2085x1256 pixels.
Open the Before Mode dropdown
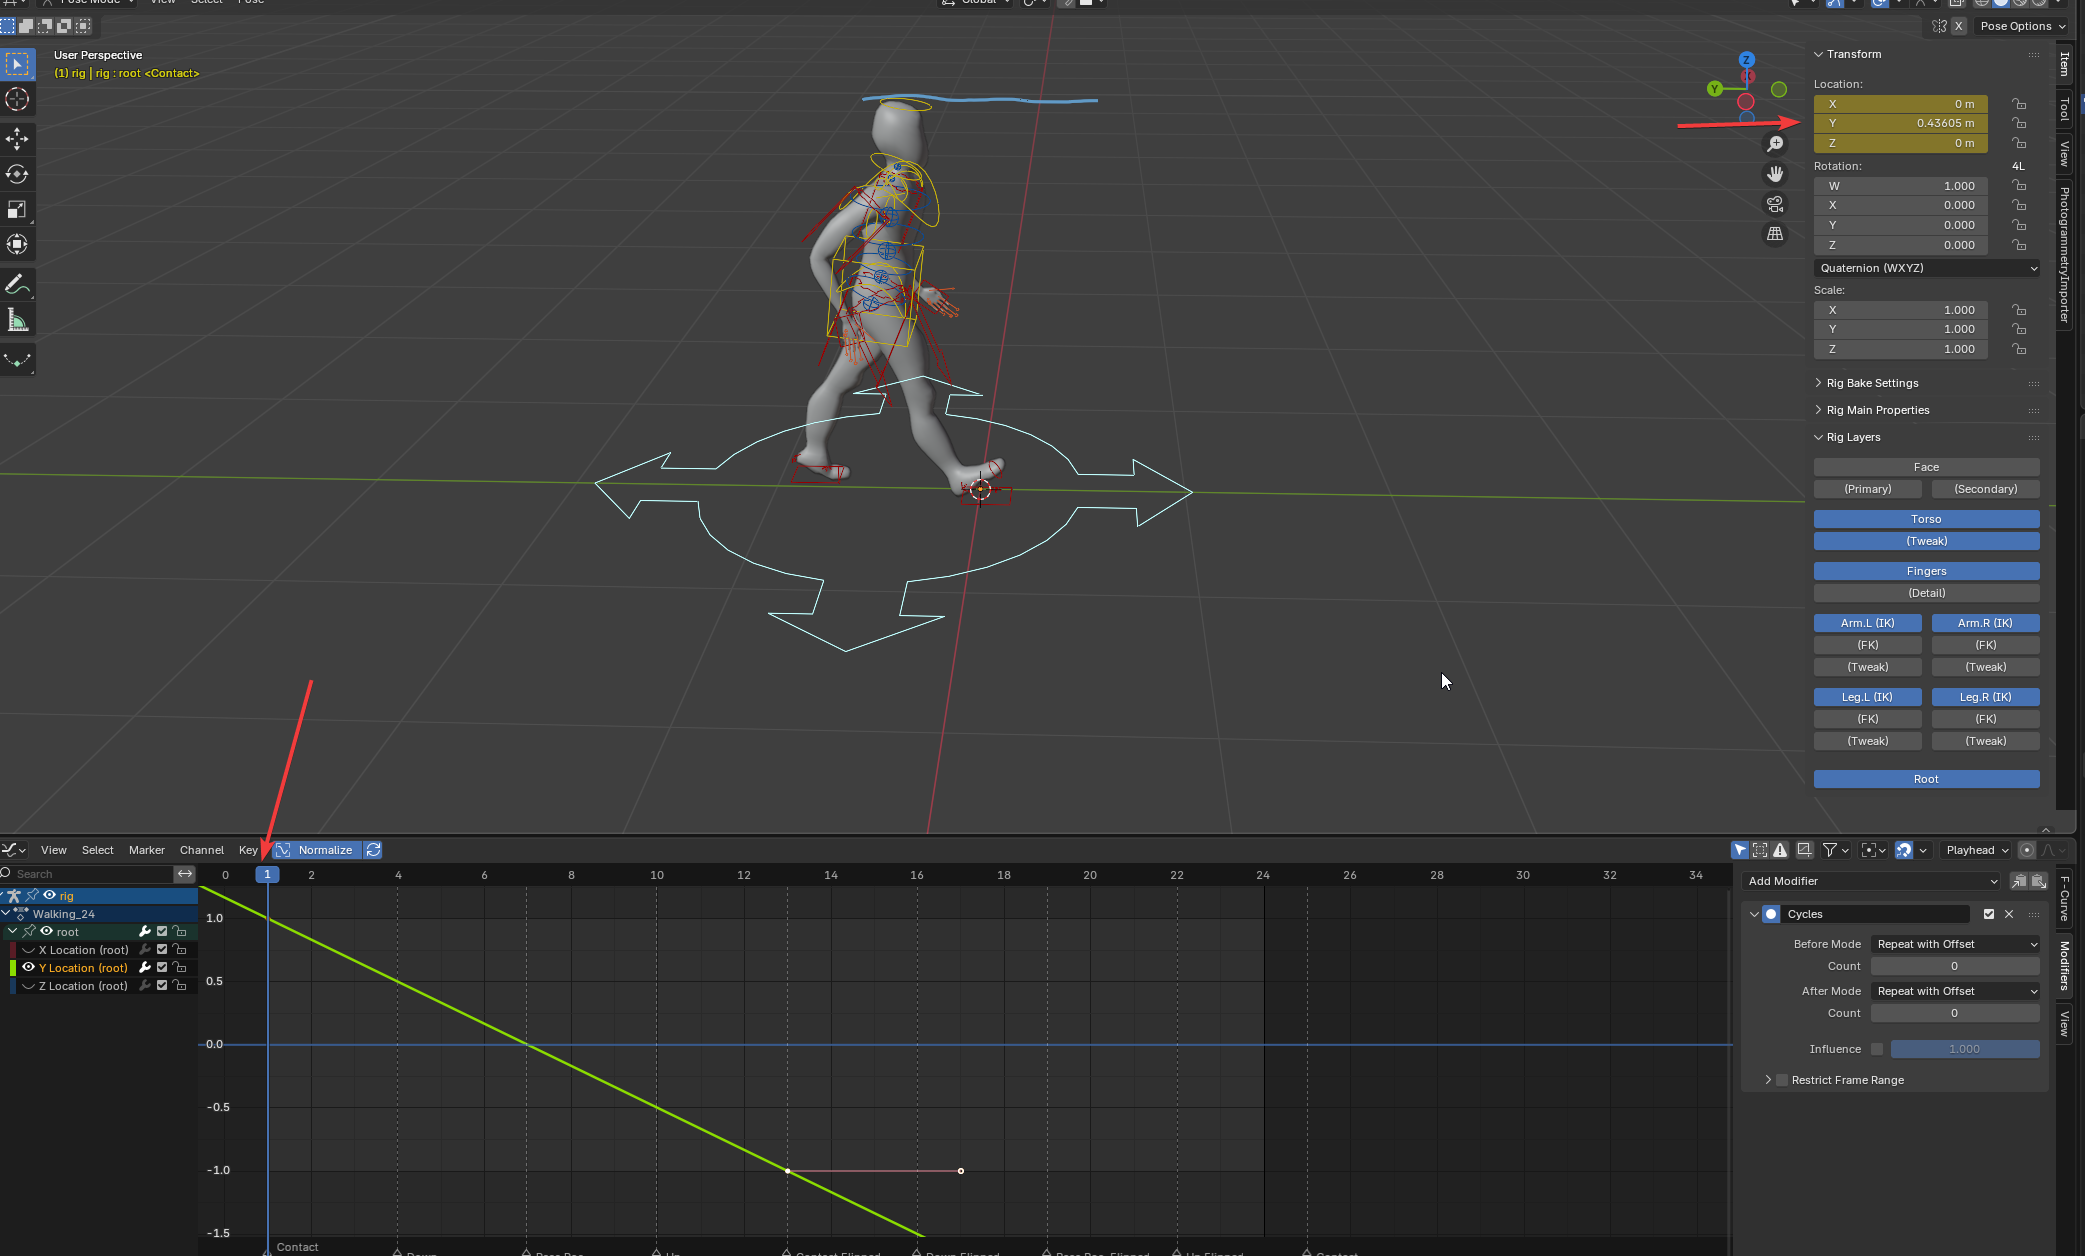coord(1954,944)
